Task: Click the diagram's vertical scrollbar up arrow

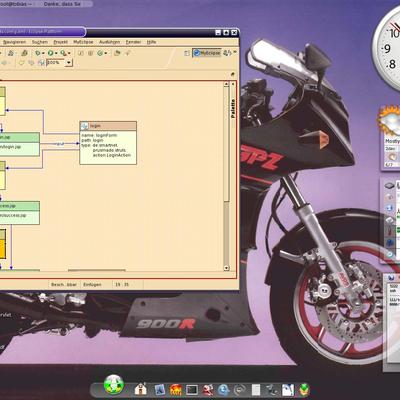Action: pyautogui.click(x=226, y=84)
